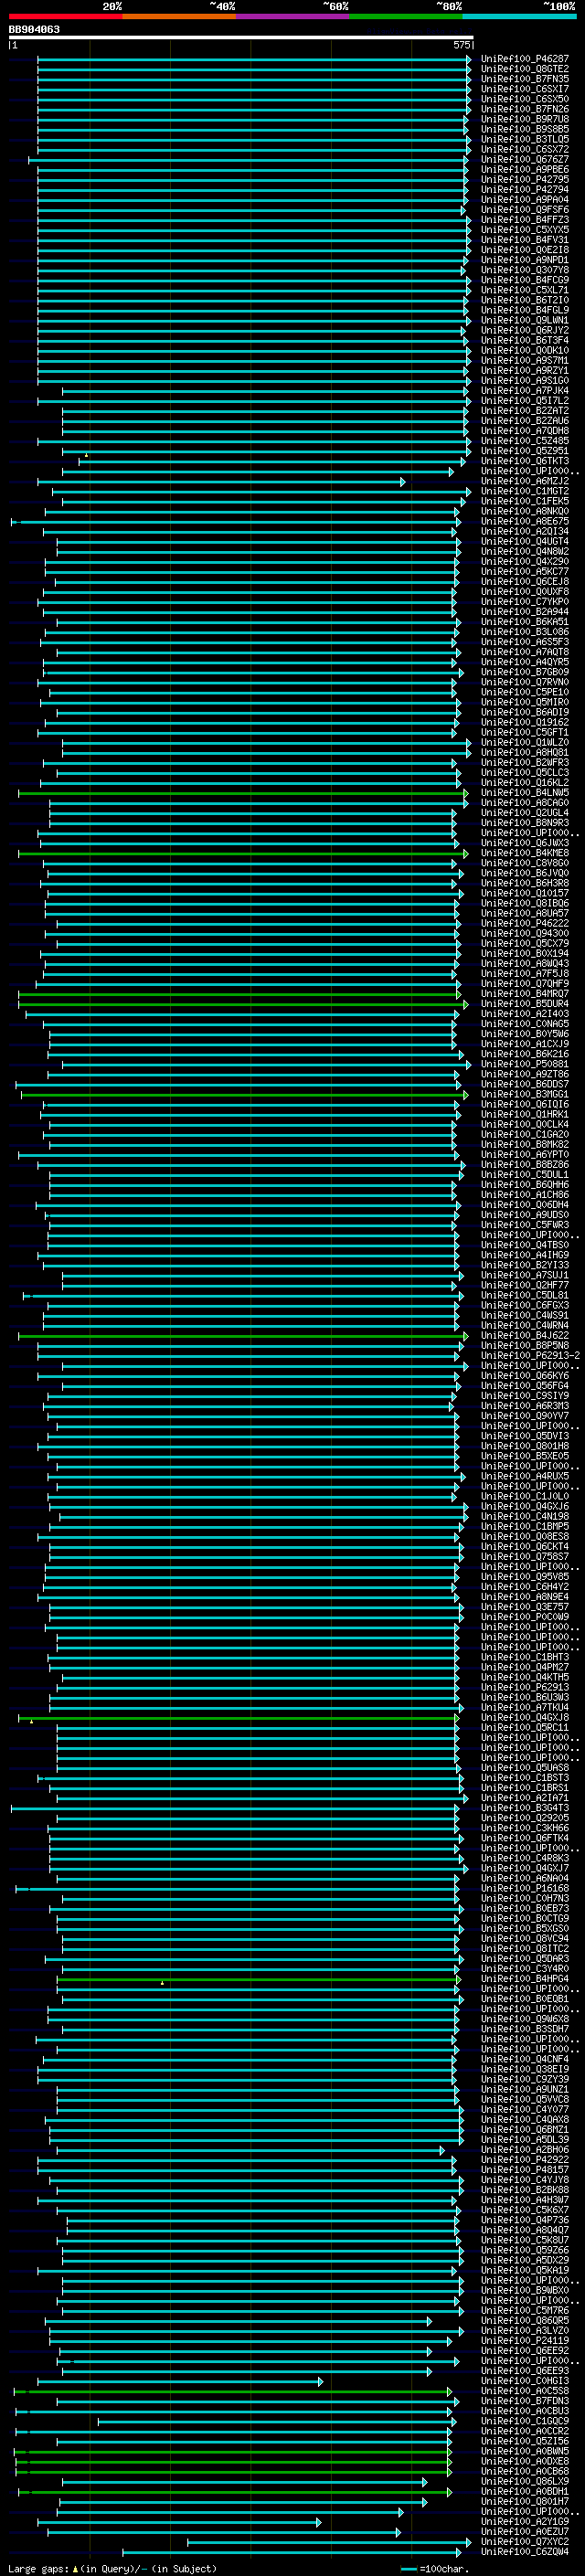Select hit label UniRef100_C4YJY8
585x2576 pixels.
point(524,2179)
